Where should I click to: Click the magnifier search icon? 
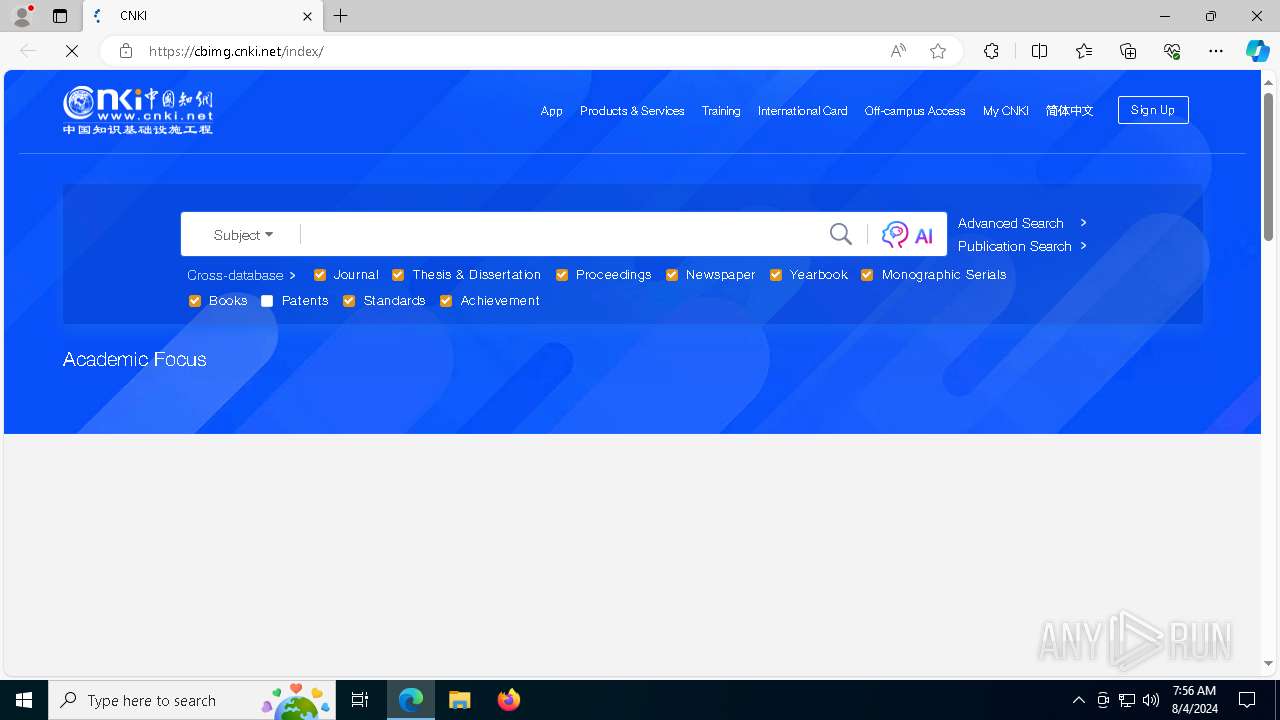841,234
